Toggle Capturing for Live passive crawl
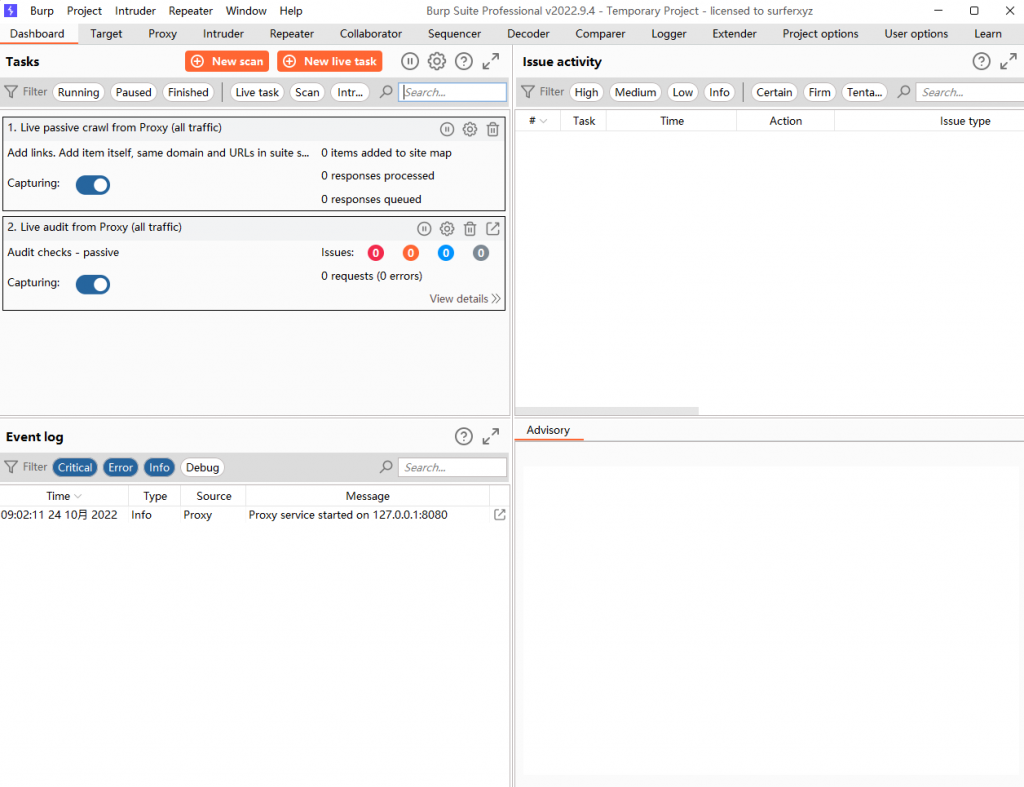Screen dimensions: 1024x787 tap(93, 185)
